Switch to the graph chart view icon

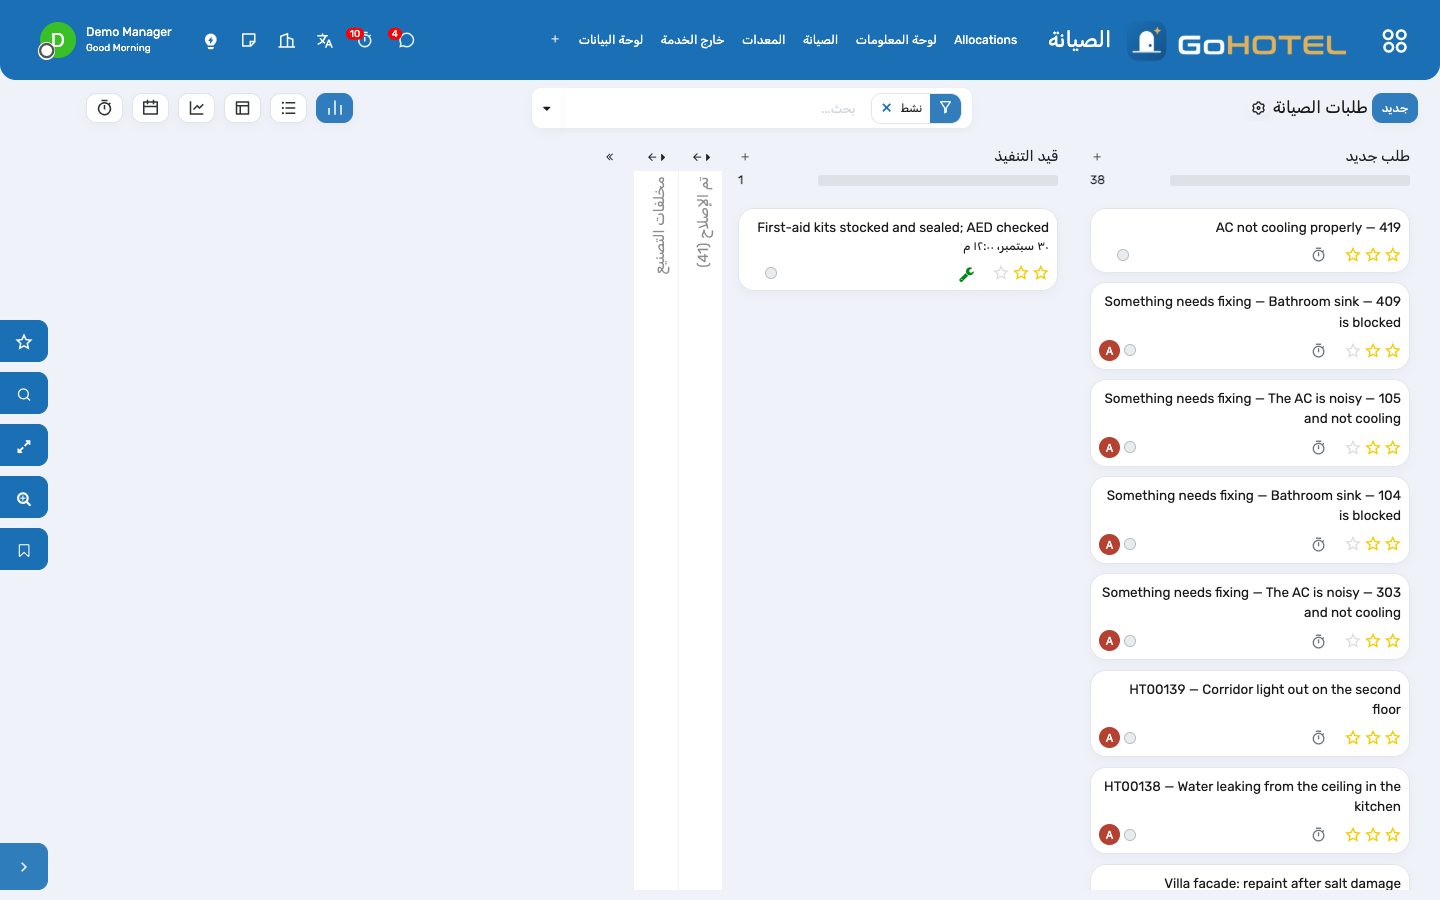click(197, 108)
